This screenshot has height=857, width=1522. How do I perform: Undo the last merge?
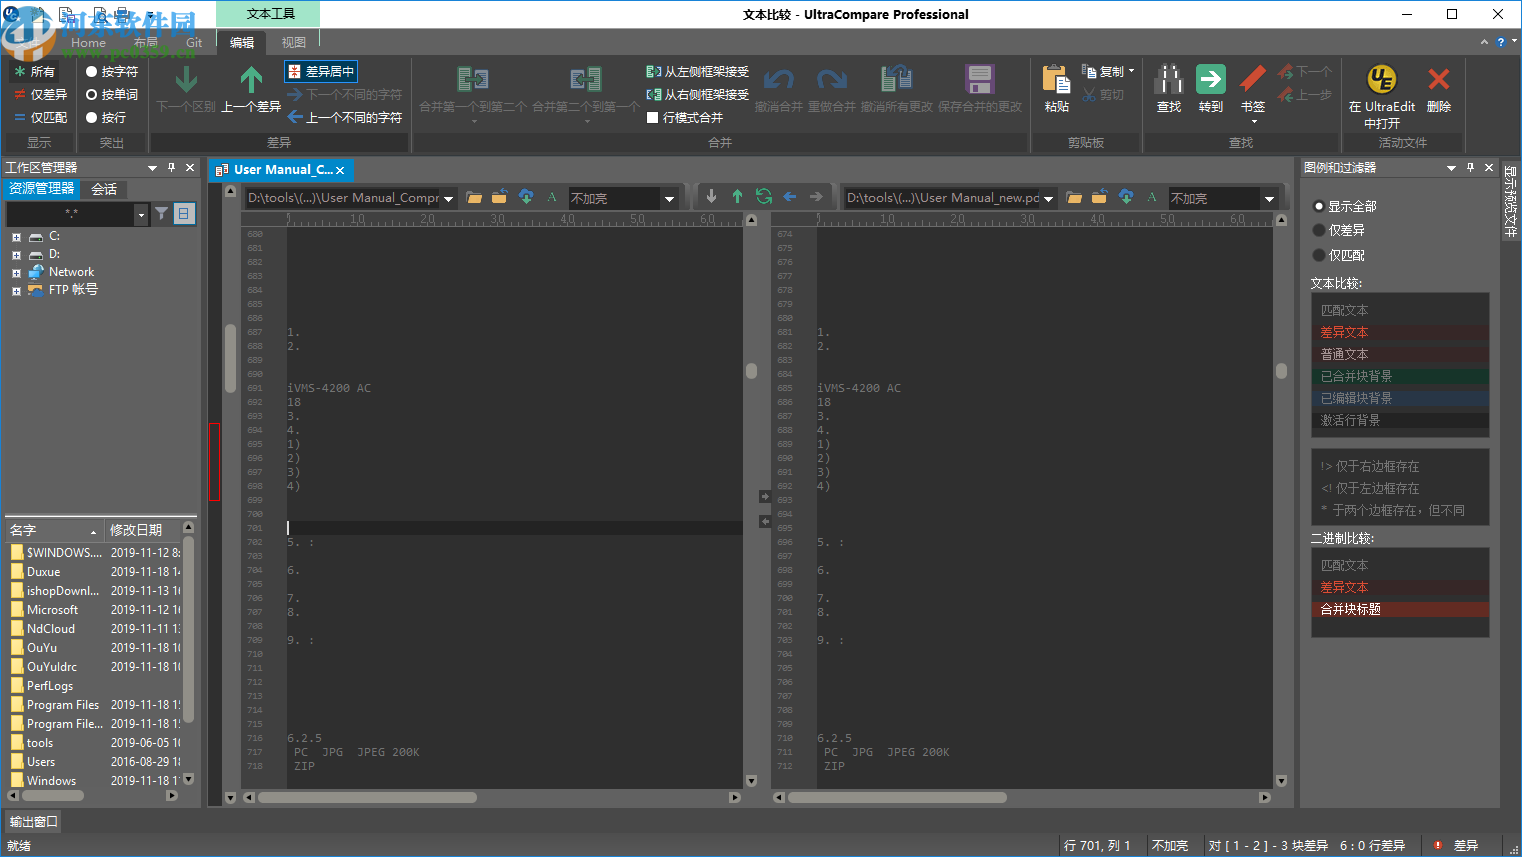780,88
